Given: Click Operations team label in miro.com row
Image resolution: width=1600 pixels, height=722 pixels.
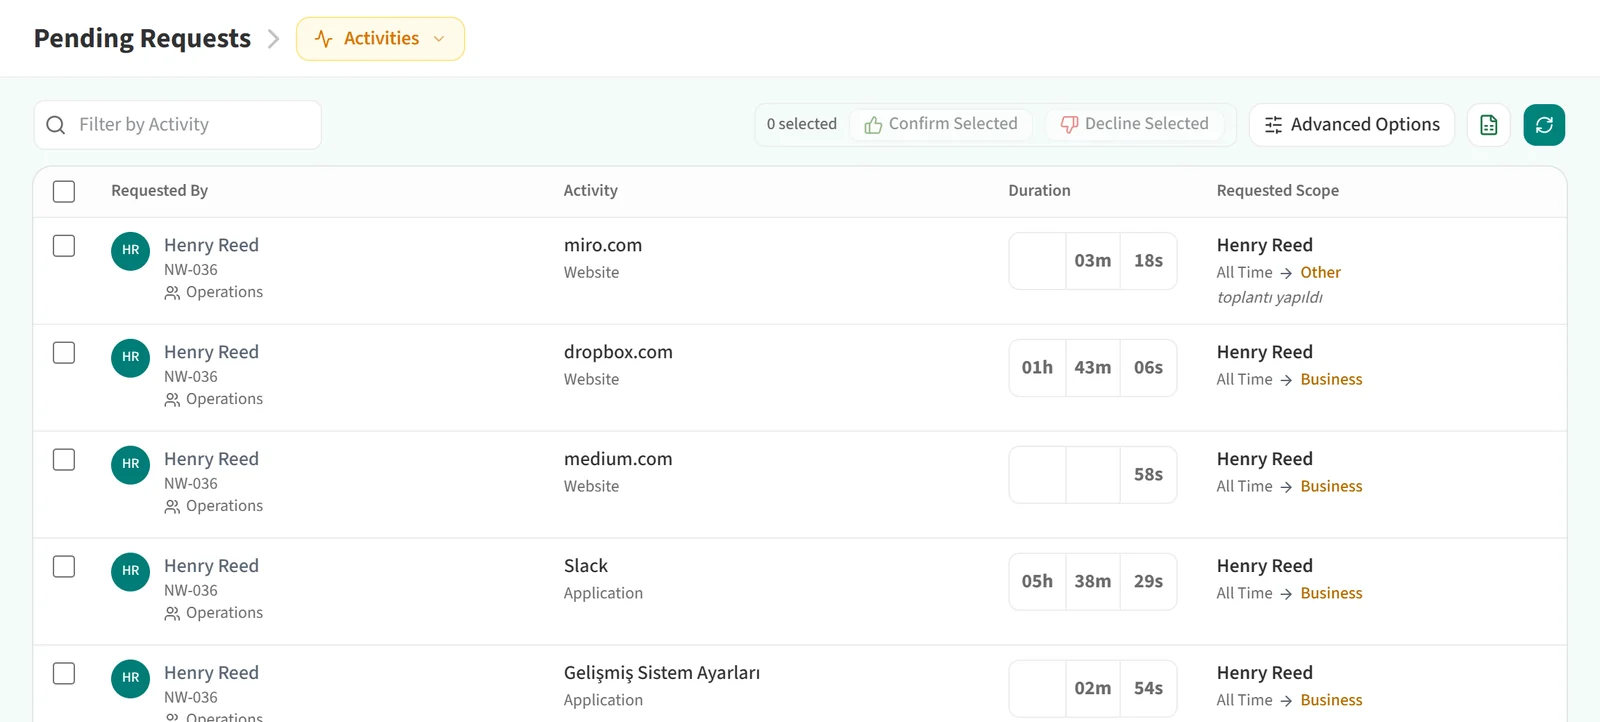Looking at the screenshot, I should pos(224,292).
